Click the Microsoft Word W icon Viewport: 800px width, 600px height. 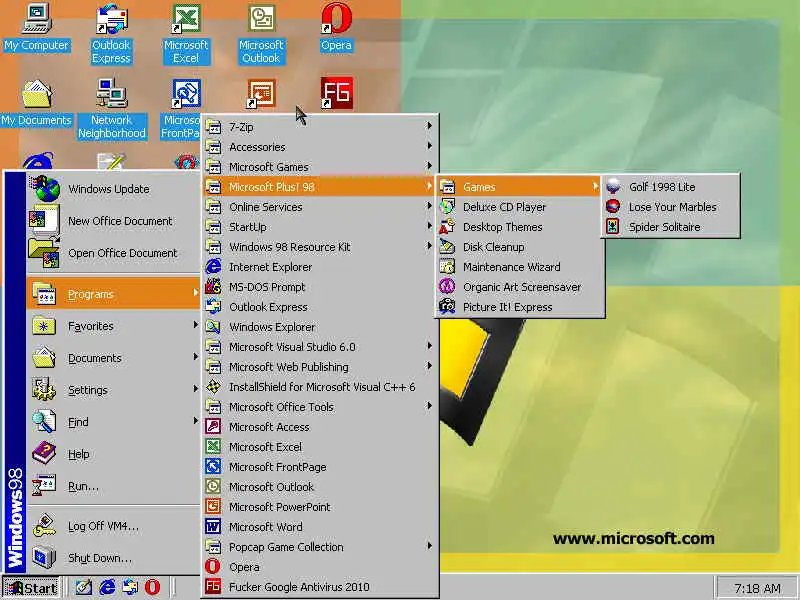tap(213, 527)
